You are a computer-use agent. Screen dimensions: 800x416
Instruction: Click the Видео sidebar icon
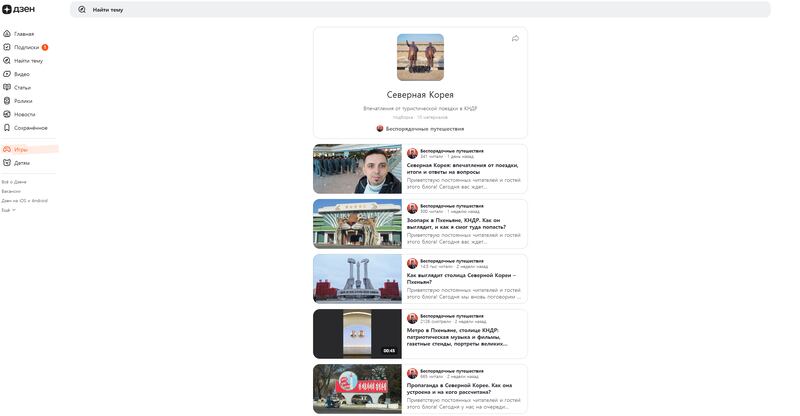7,74
